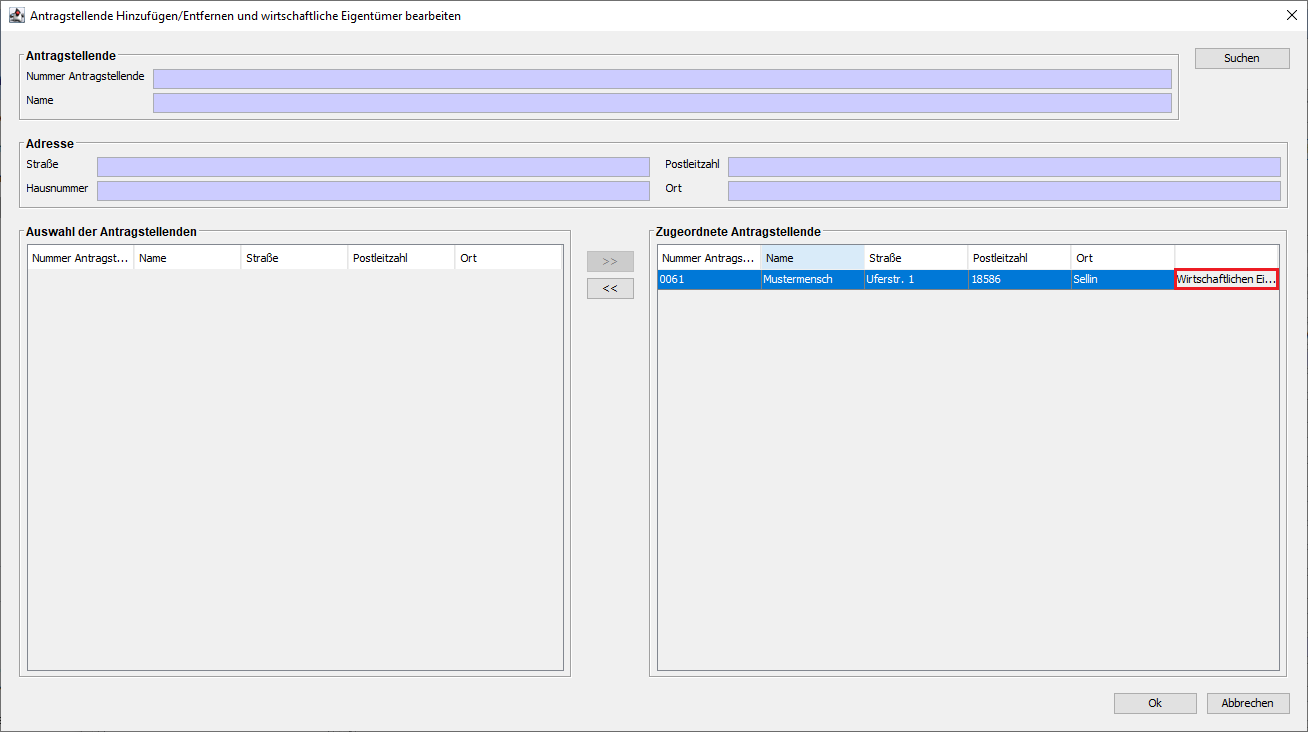
Task: Select the Postleitzahl input field
Action: point(1003,167)
